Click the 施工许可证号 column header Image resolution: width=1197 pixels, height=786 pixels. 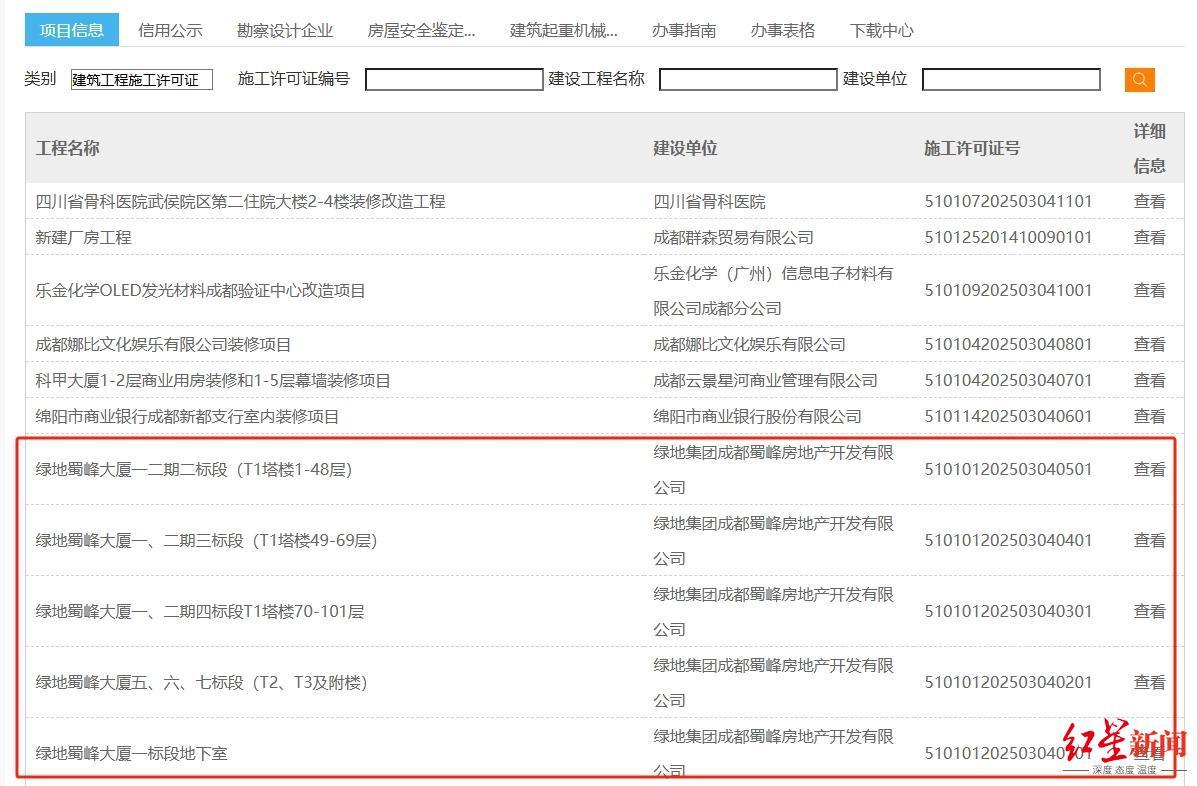point(972,148)
